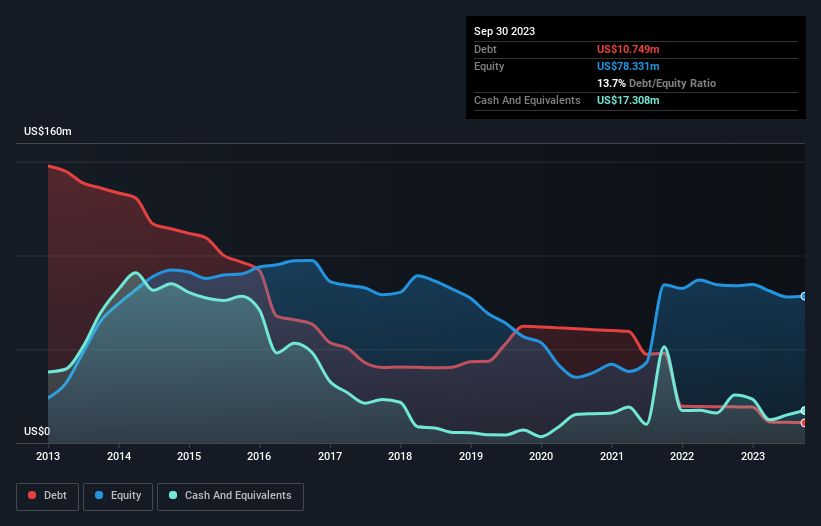The image size is (821, 526).
Task: Select the Equity endpoint marker on chart
Action: click(804, 296)
